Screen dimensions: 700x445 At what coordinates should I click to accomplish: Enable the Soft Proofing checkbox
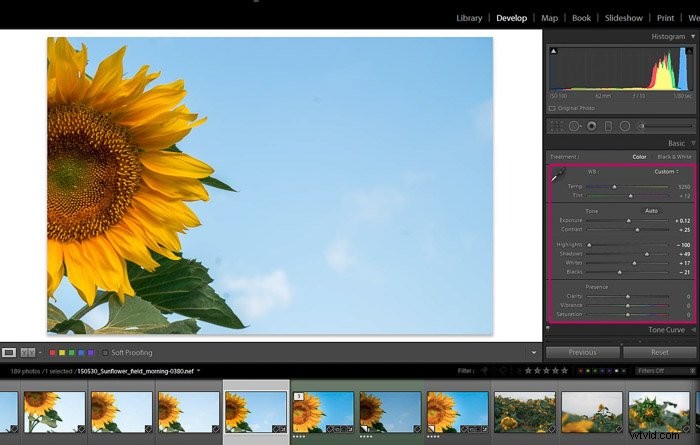pos(105,353)
